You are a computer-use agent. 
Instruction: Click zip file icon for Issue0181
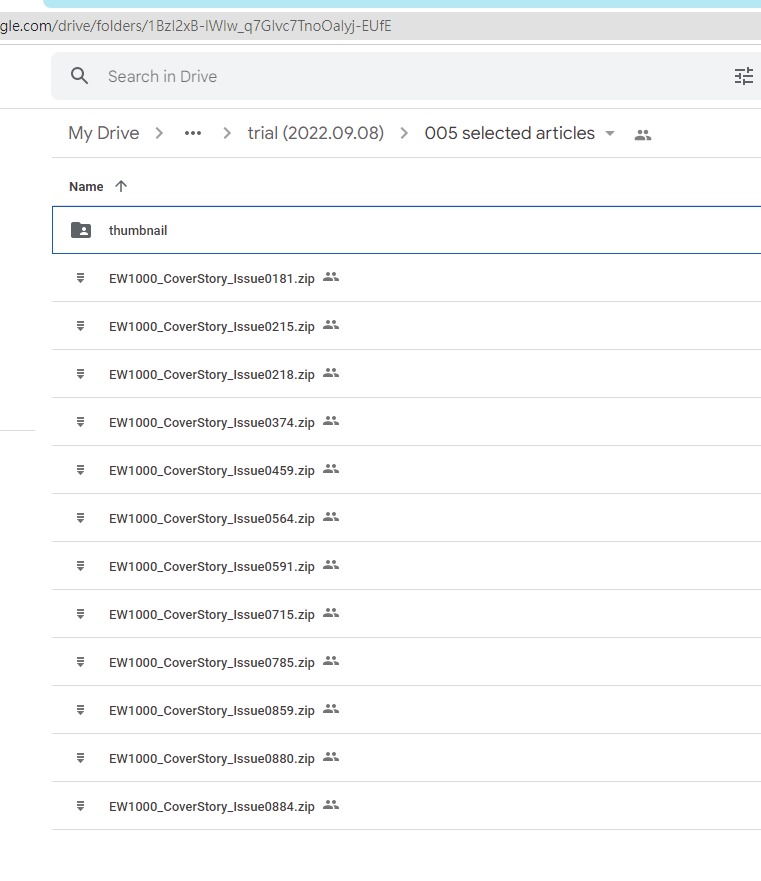click(x=81, y=278)
